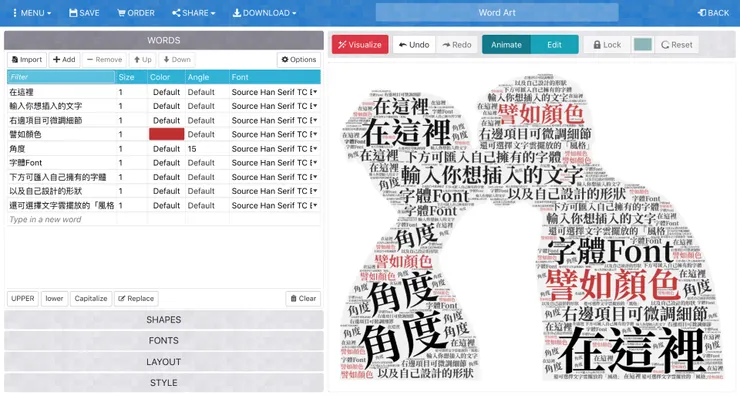Open the SHARE dropdown menu
Viewport: 740px width, 396px height.
pyautogui.click(x=193, y=13)
